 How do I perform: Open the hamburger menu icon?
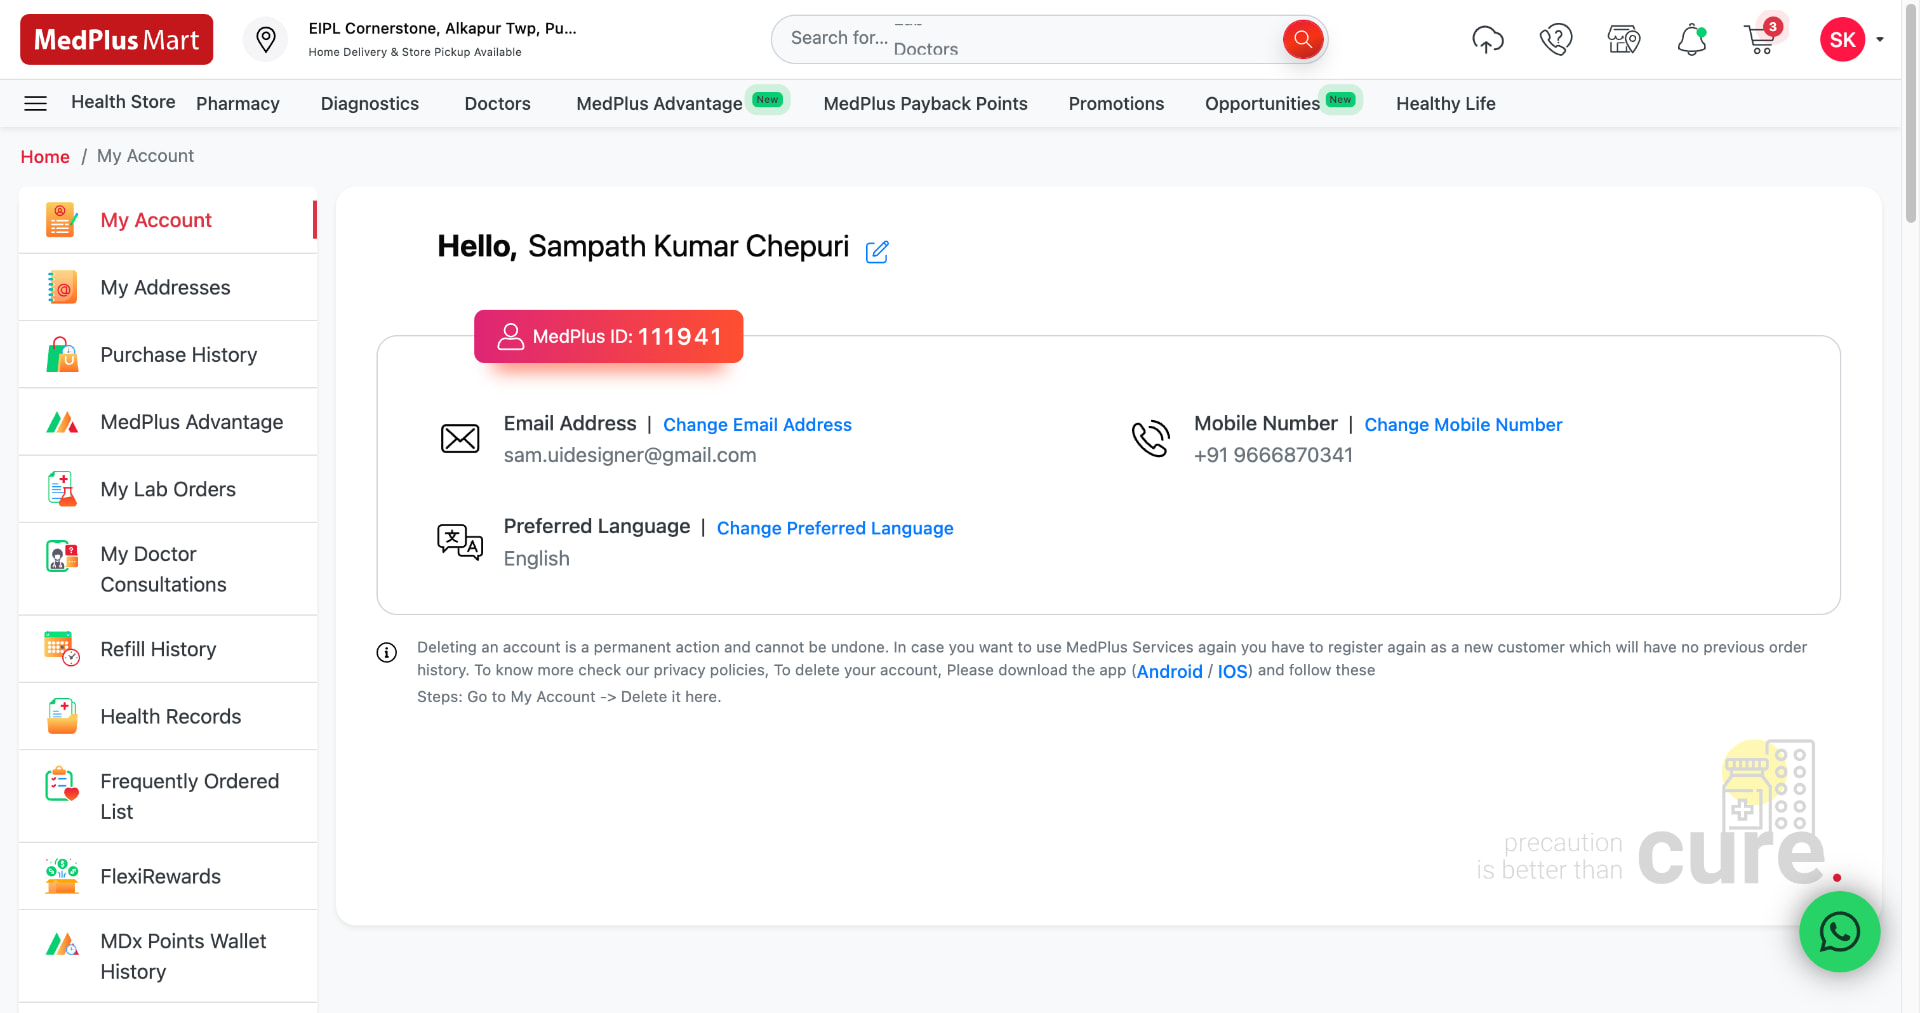pyautogui.click(x=36, y=103)
